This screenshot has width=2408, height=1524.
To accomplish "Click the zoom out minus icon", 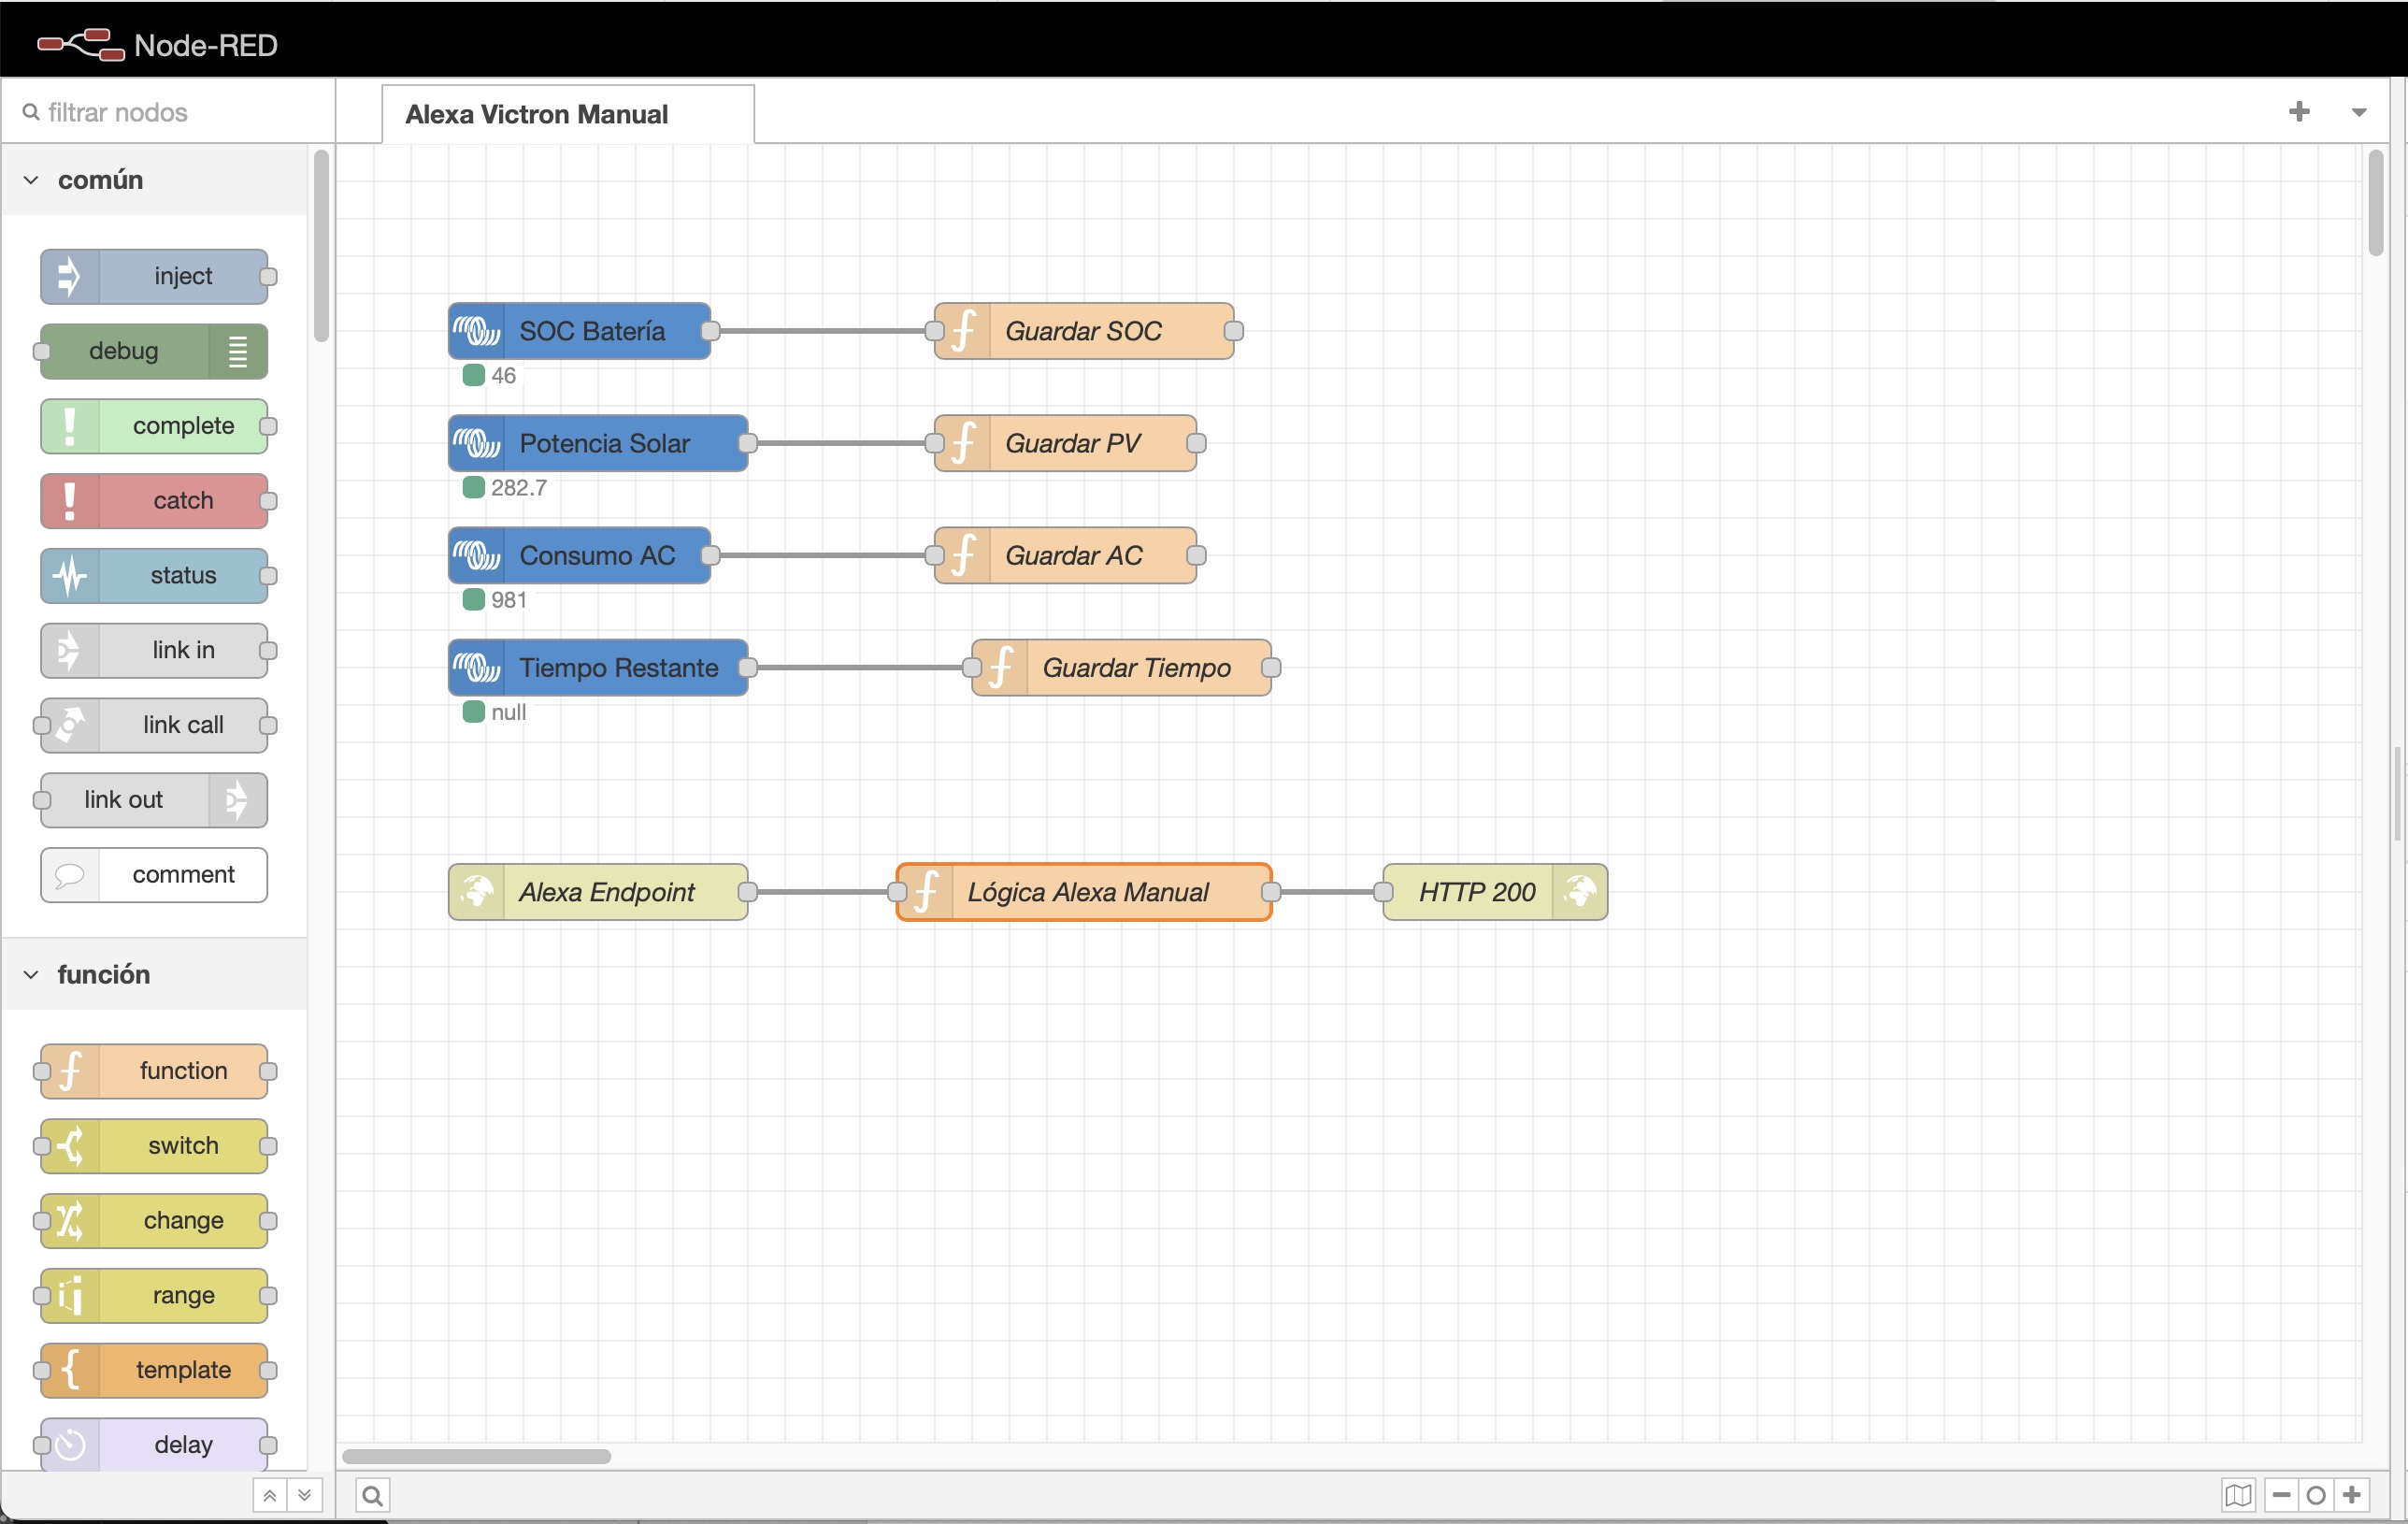I will tap(2281, 1495).
